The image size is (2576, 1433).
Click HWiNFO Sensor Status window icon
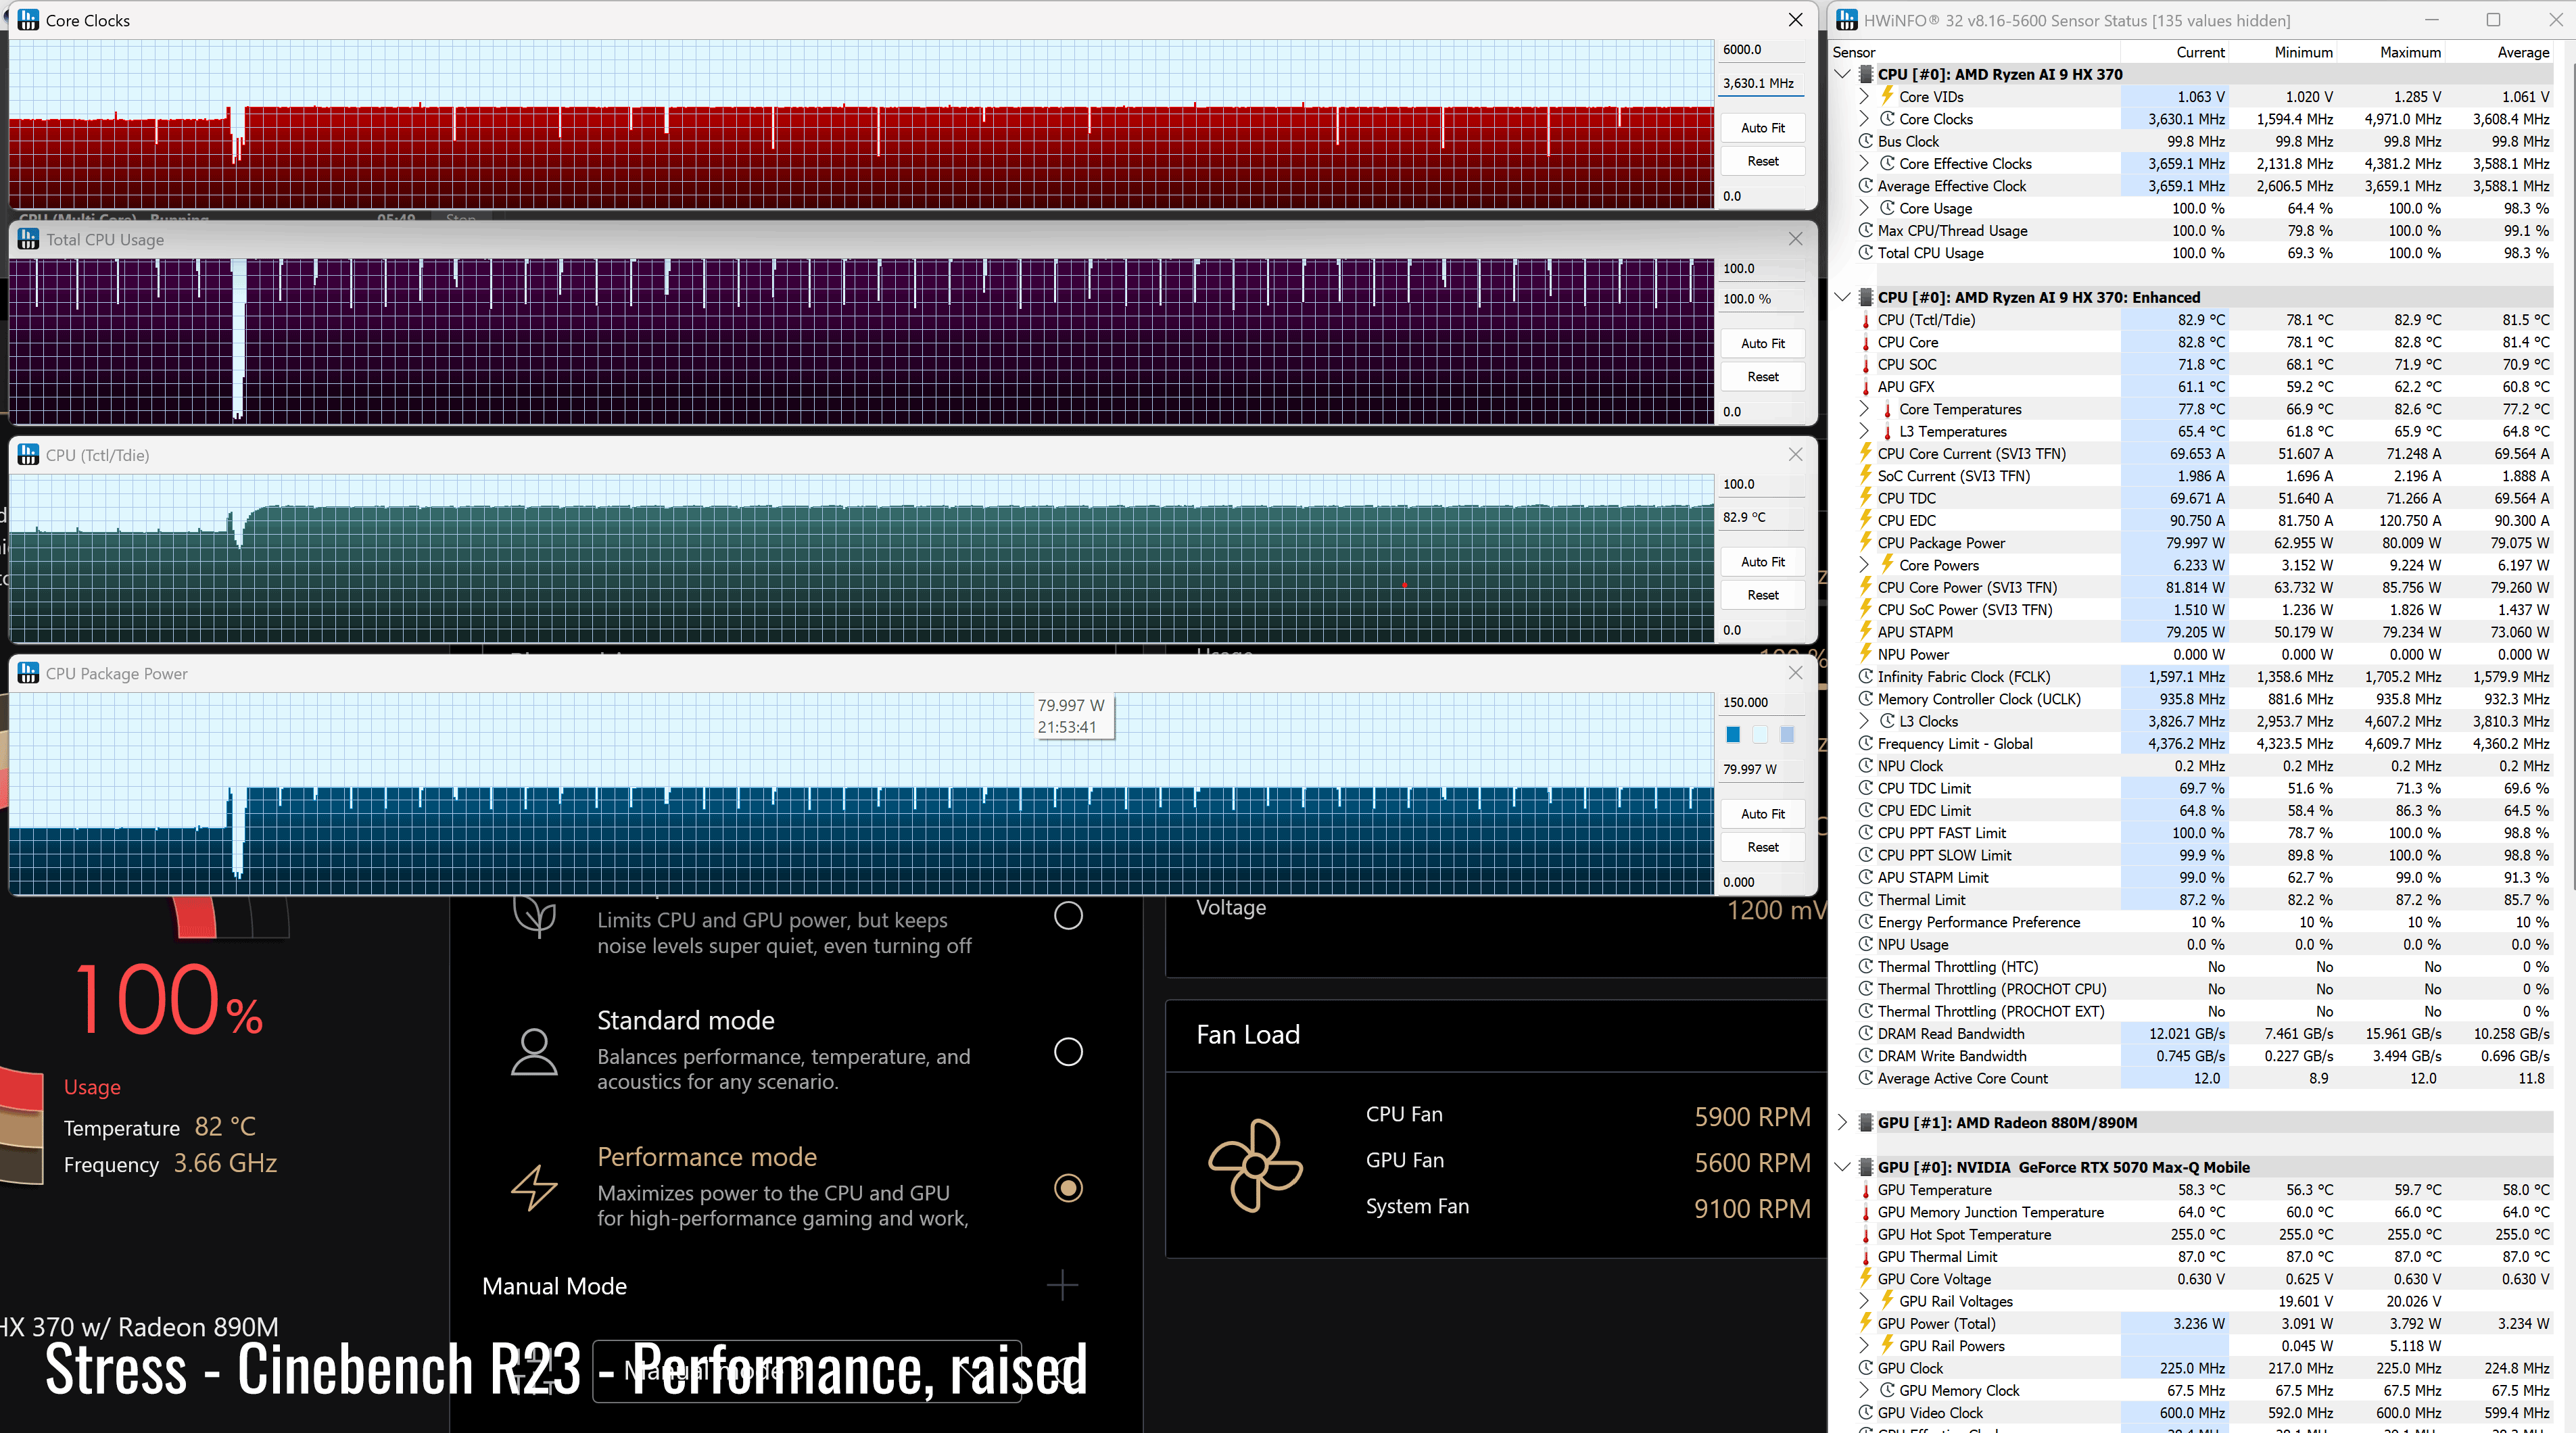1847,20
